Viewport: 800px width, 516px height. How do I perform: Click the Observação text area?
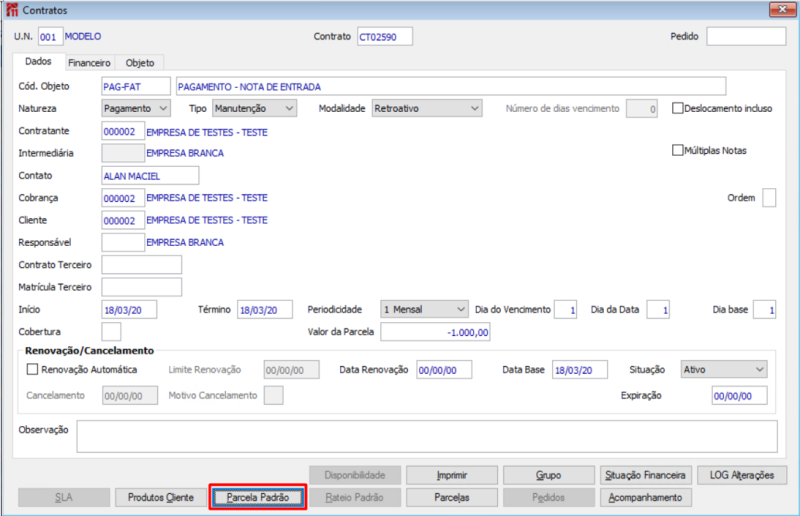427,436
